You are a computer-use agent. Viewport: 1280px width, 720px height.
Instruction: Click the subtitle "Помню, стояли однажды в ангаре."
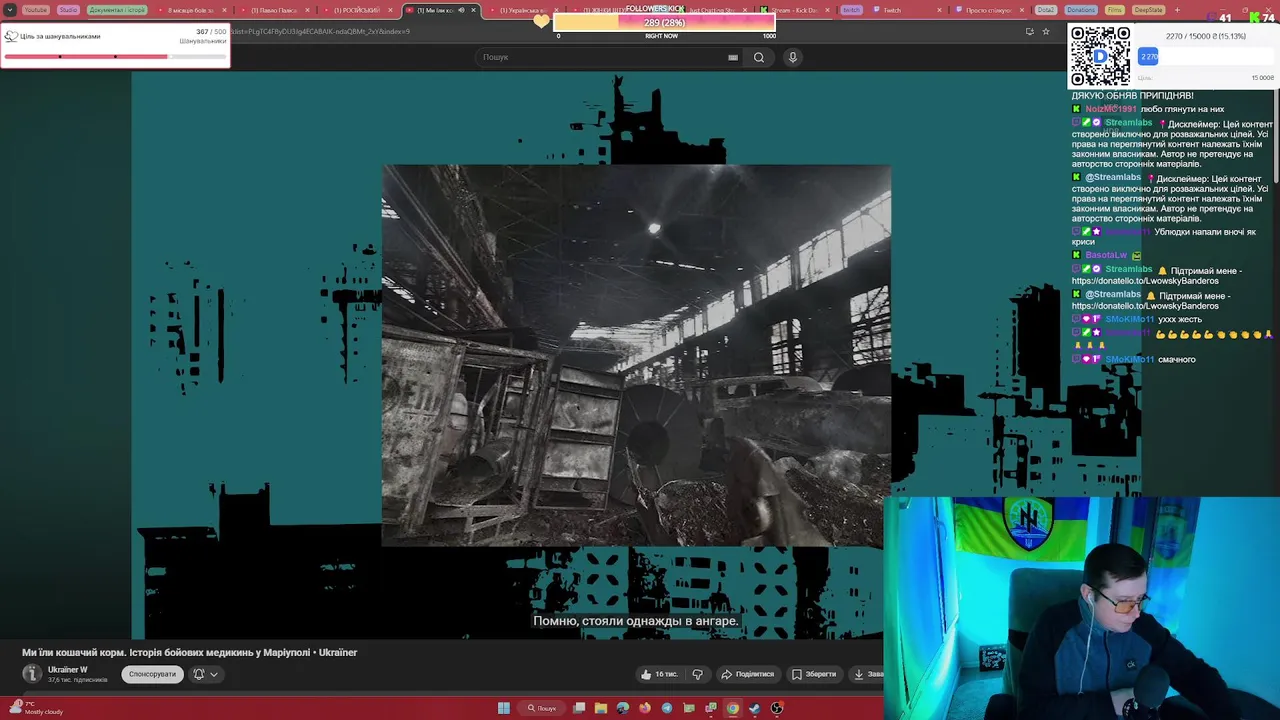(x=636, y=621)
